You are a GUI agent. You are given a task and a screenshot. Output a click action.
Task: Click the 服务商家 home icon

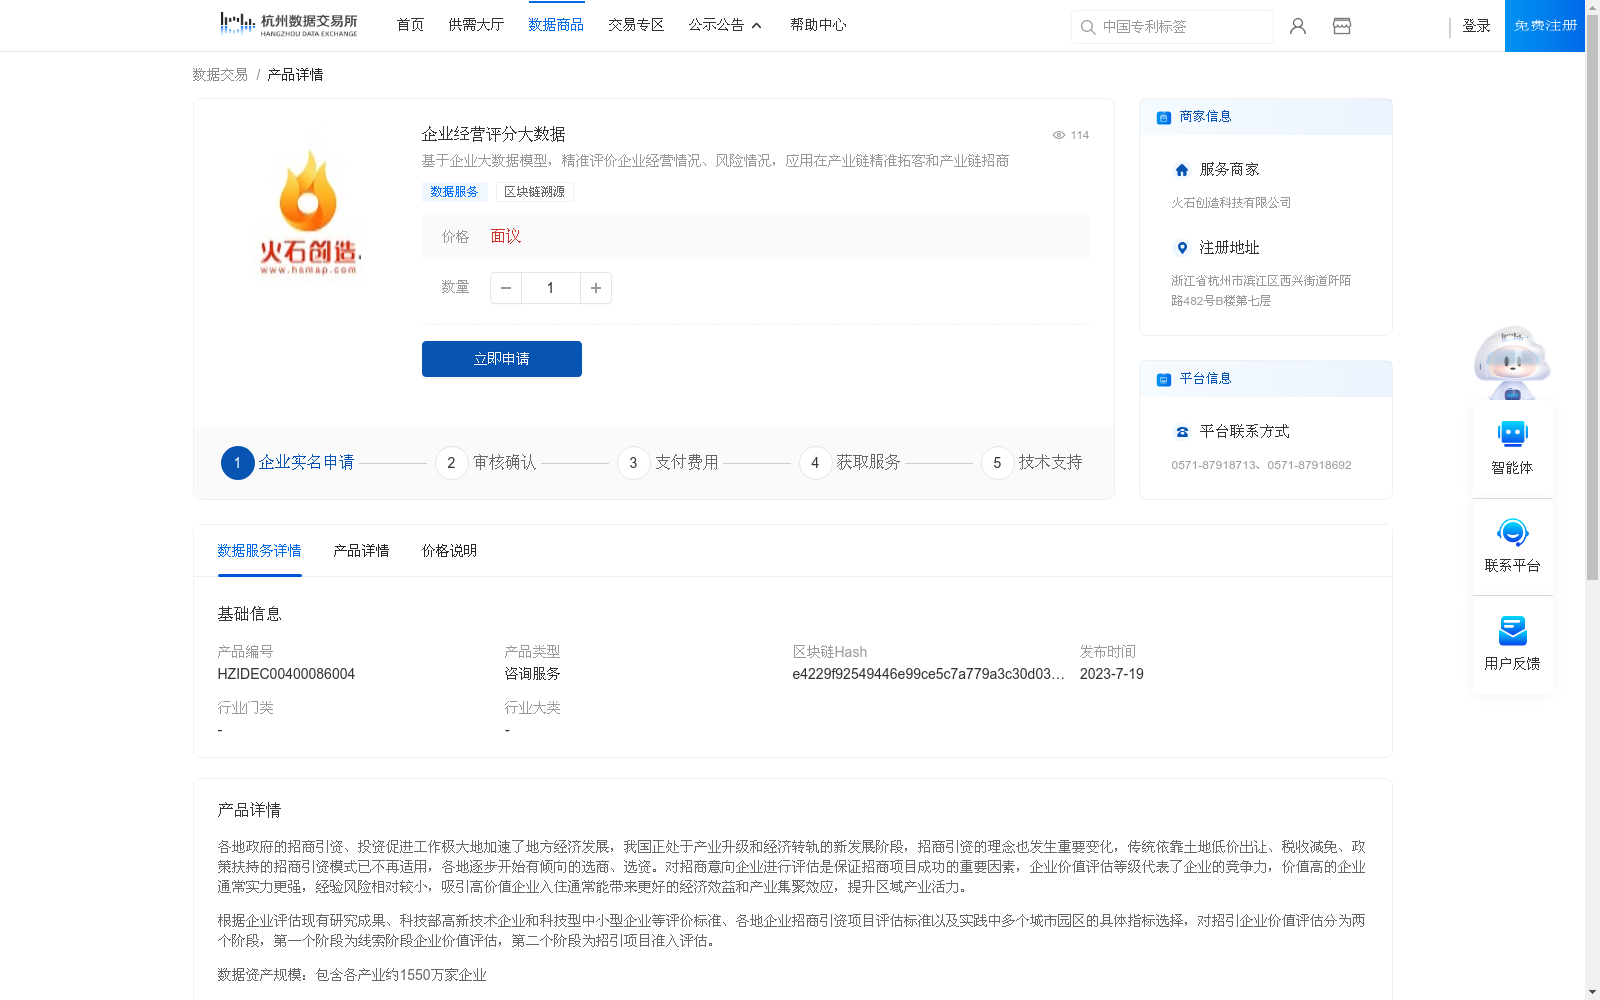click(1182, 170)
